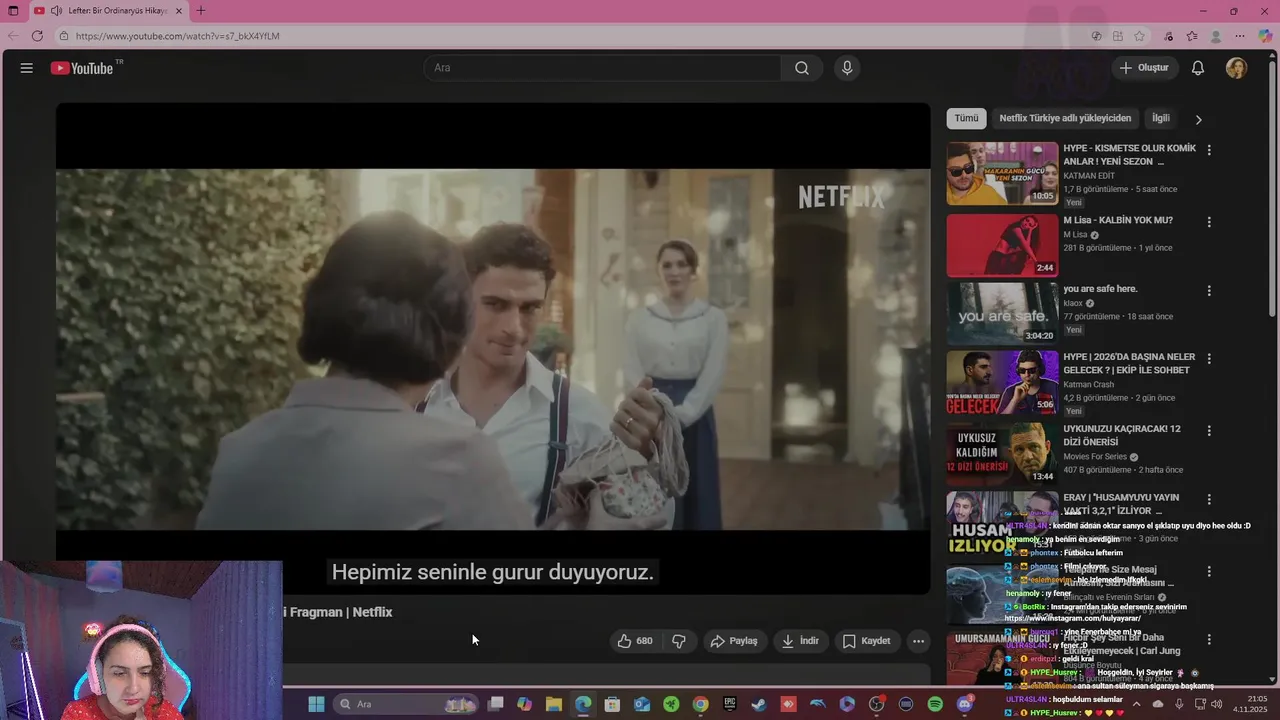Select the İlgili filter chip

pyautogui.click(x=1160, y=118)
